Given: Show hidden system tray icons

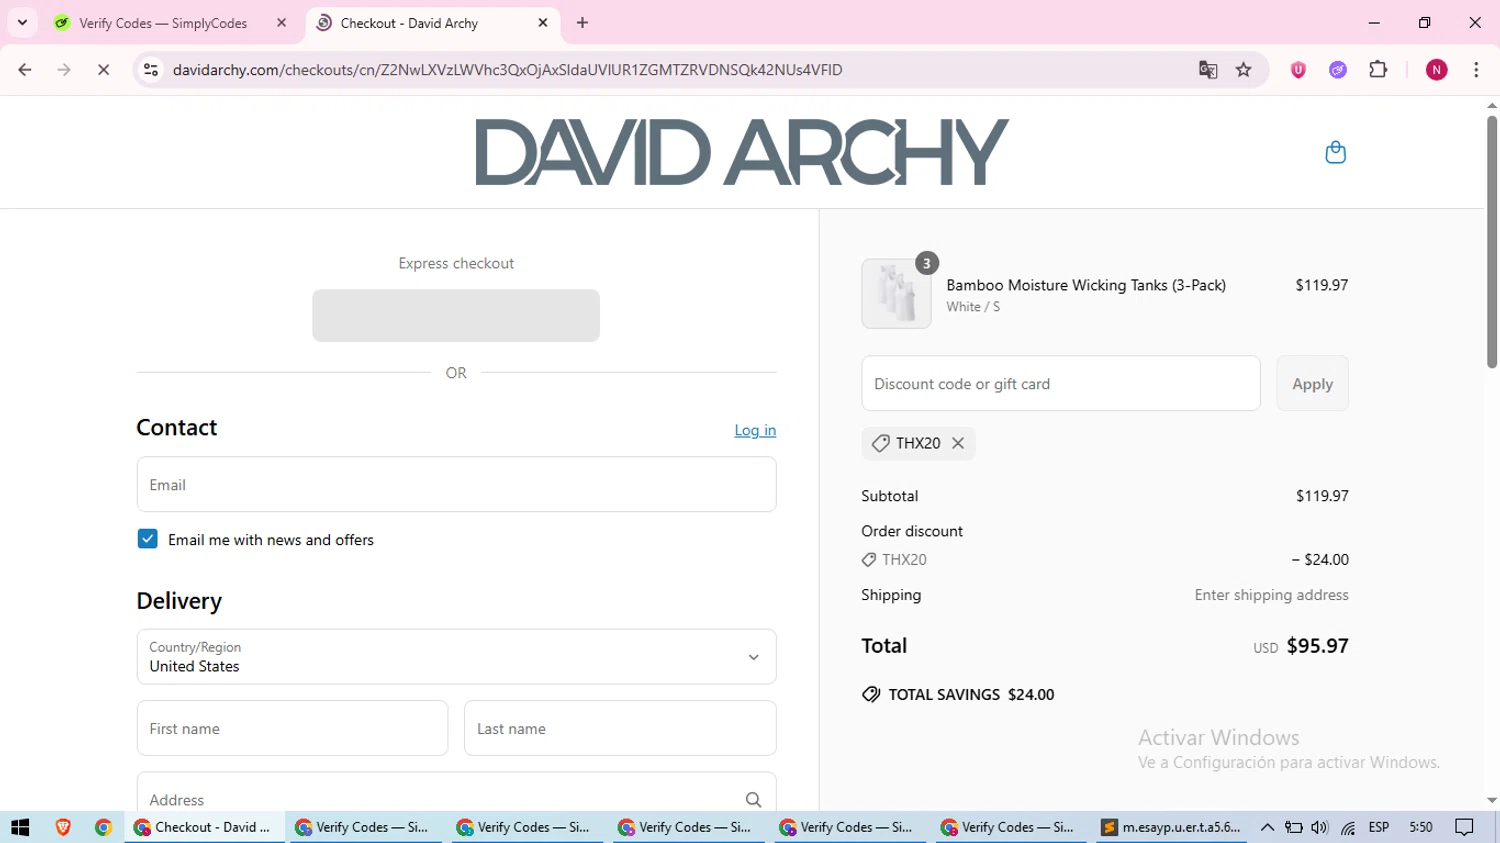Looking at the screenshot, I should [1267, 827].
